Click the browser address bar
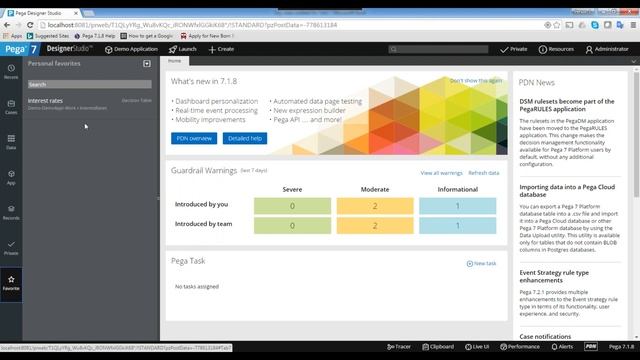 291,25
